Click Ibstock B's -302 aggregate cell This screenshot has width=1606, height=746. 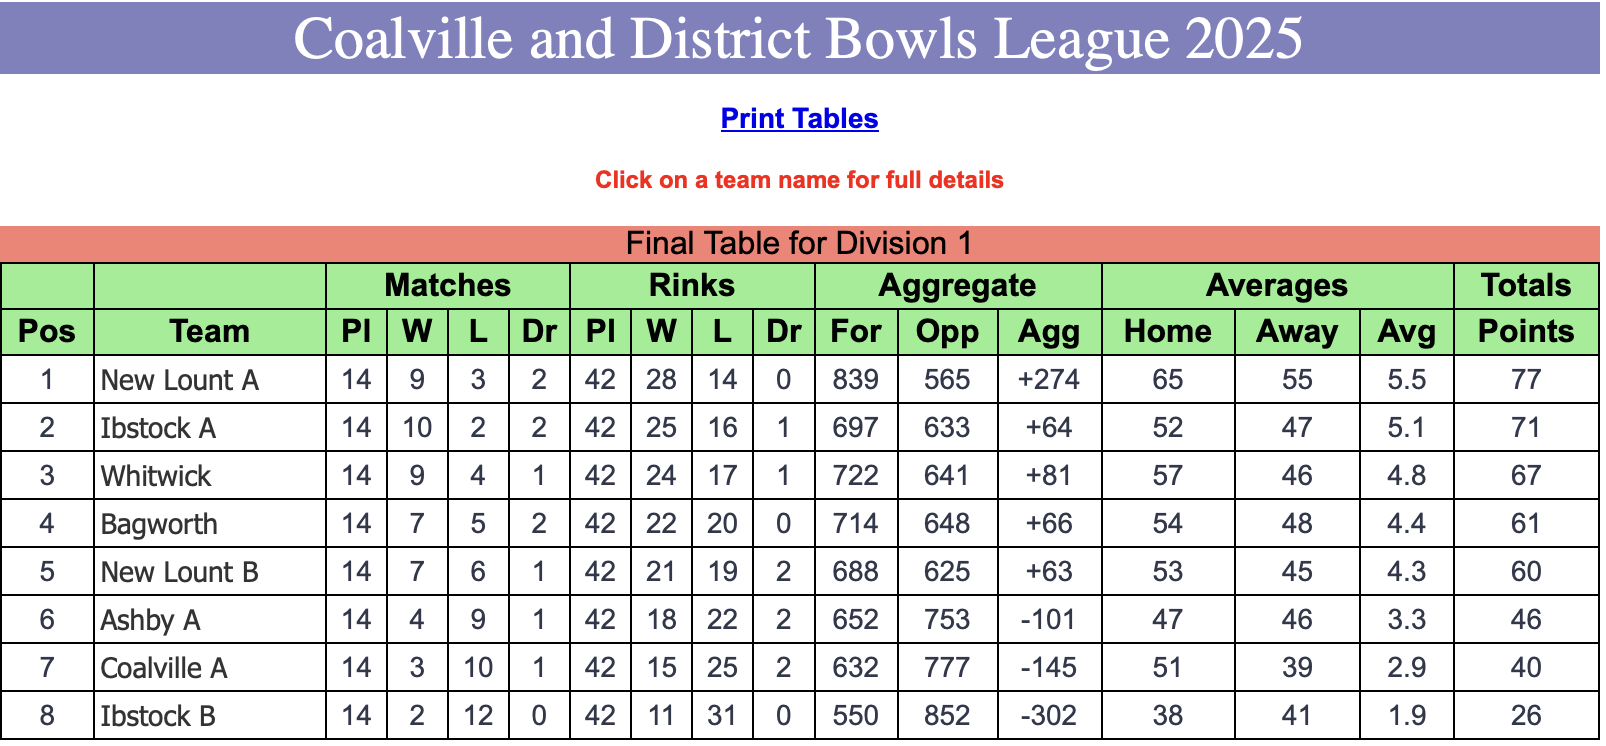point(1049,716)
